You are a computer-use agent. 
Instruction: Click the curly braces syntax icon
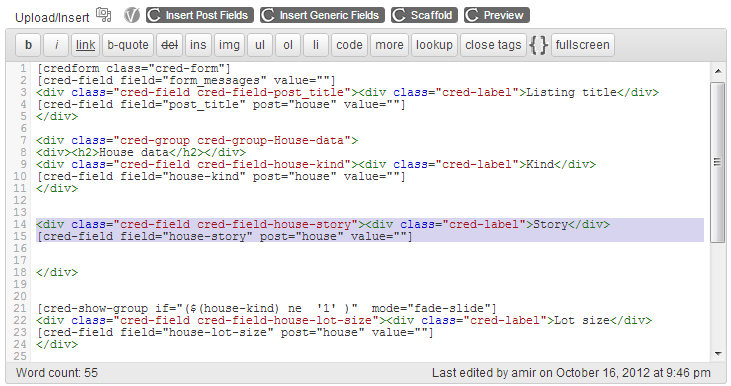tap(538, 45)
